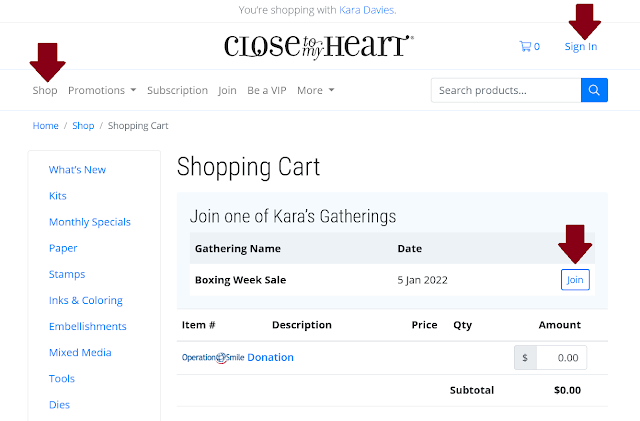Click the Operation Smile logo

tap(212, 357)
